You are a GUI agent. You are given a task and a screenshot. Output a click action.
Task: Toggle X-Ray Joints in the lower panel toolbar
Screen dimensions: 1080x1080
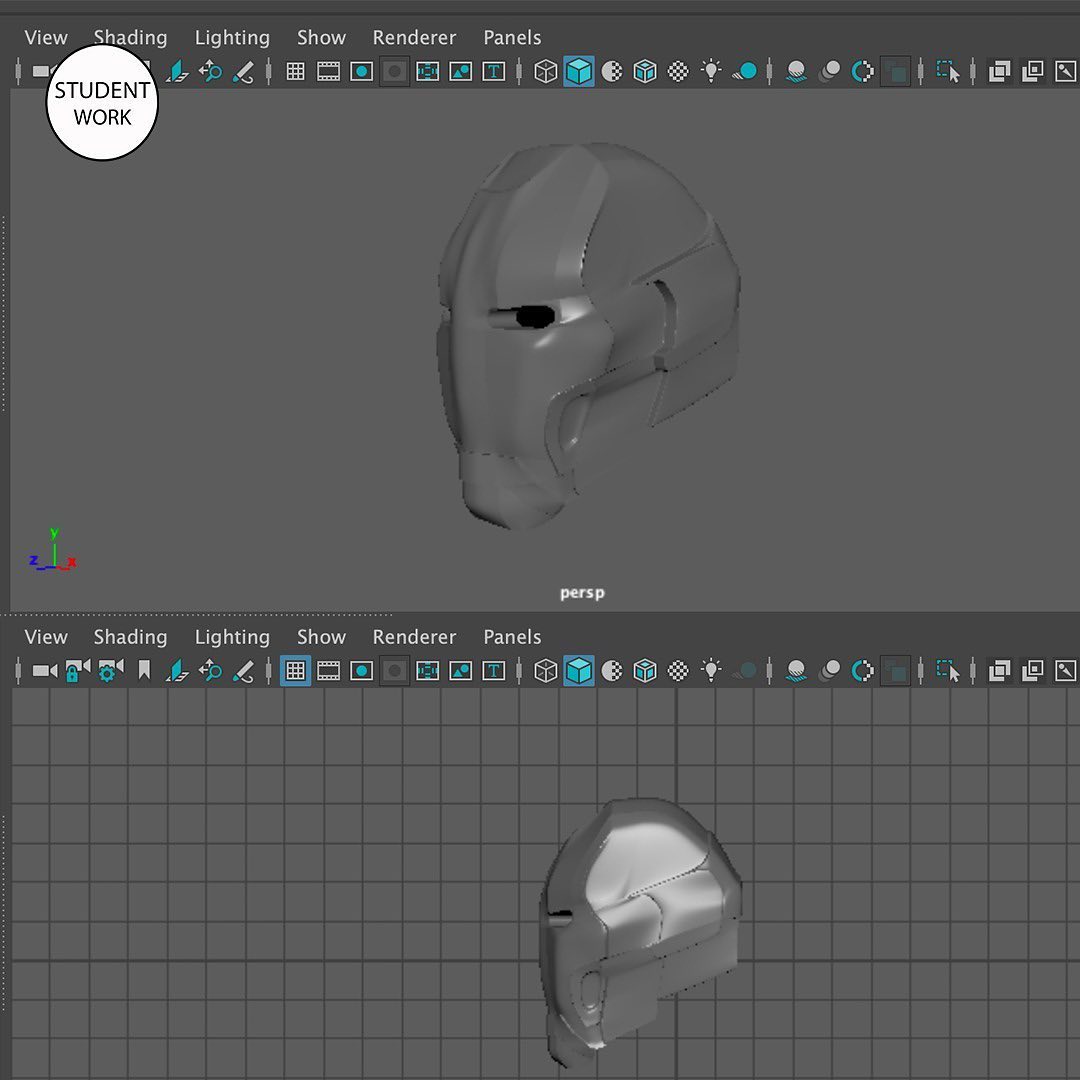click(x=1066, y=671)
